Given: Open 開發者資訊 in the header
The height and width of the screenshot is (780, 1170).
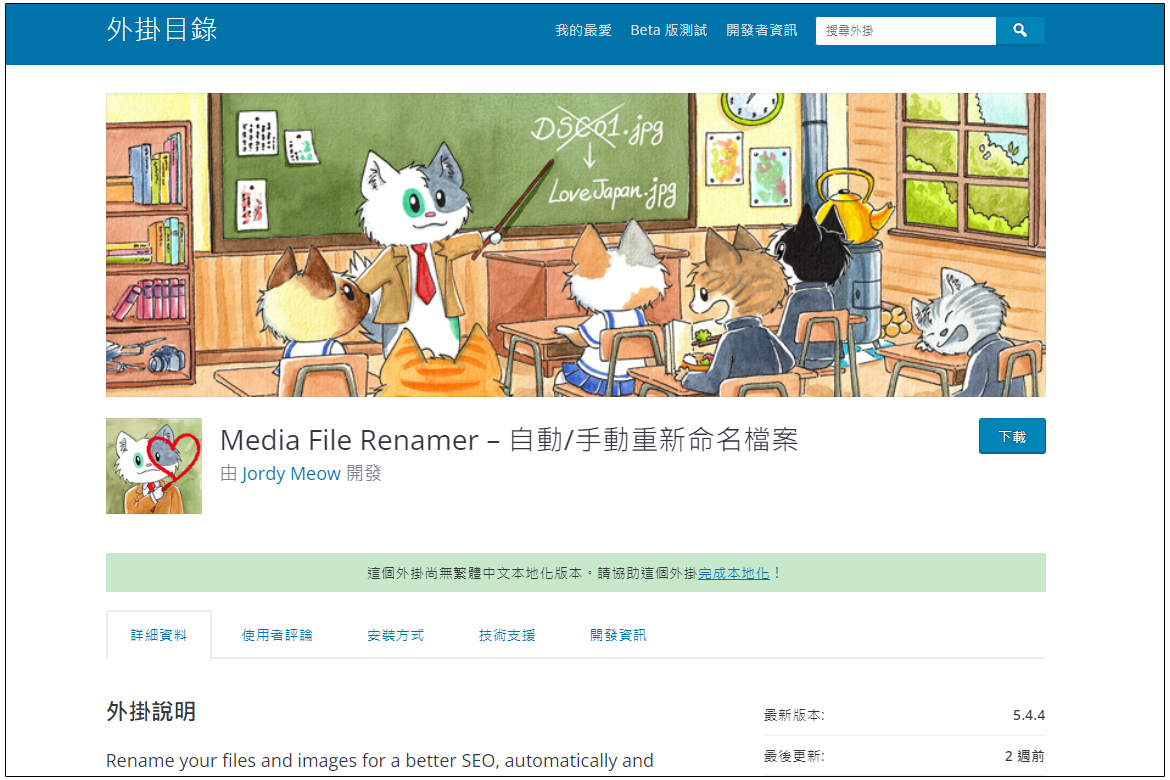Looking at the screenshot, I should 761,31.
